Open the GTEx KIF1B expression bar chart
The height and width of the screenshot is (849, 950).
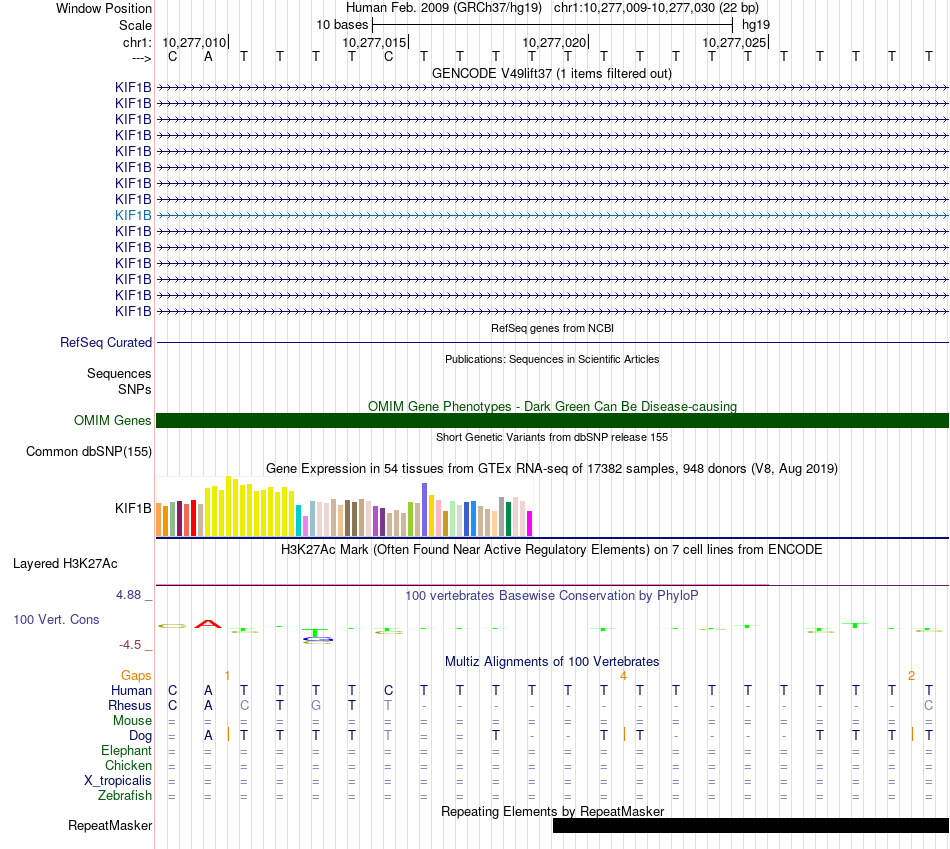point(344,507)
